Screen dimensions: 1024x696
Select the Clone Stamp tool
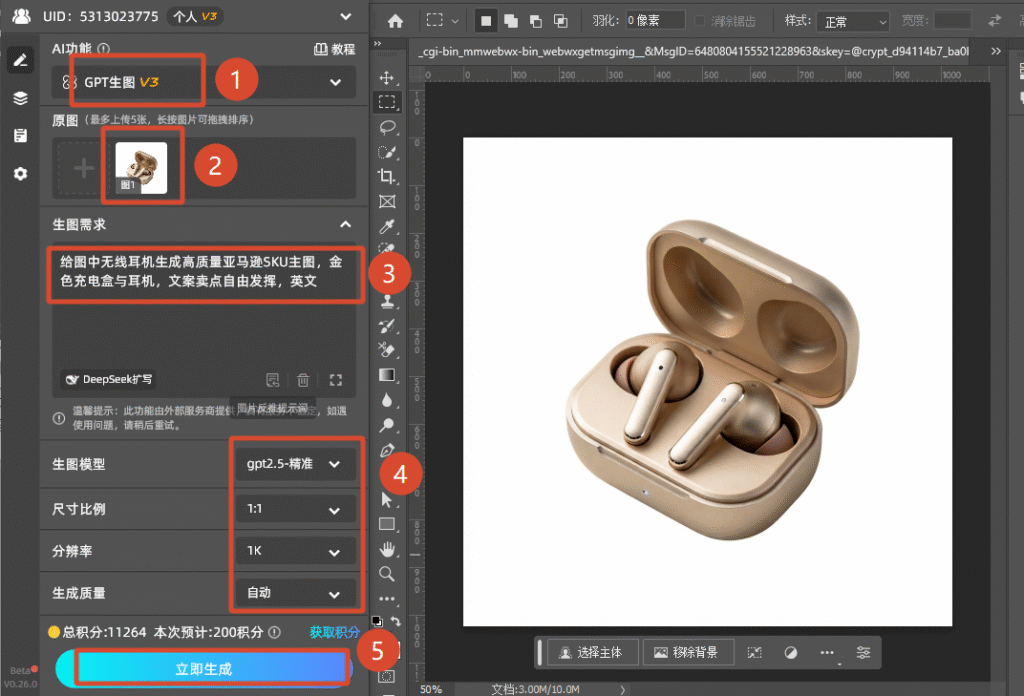pyautogui.click(x=387, y=301)
